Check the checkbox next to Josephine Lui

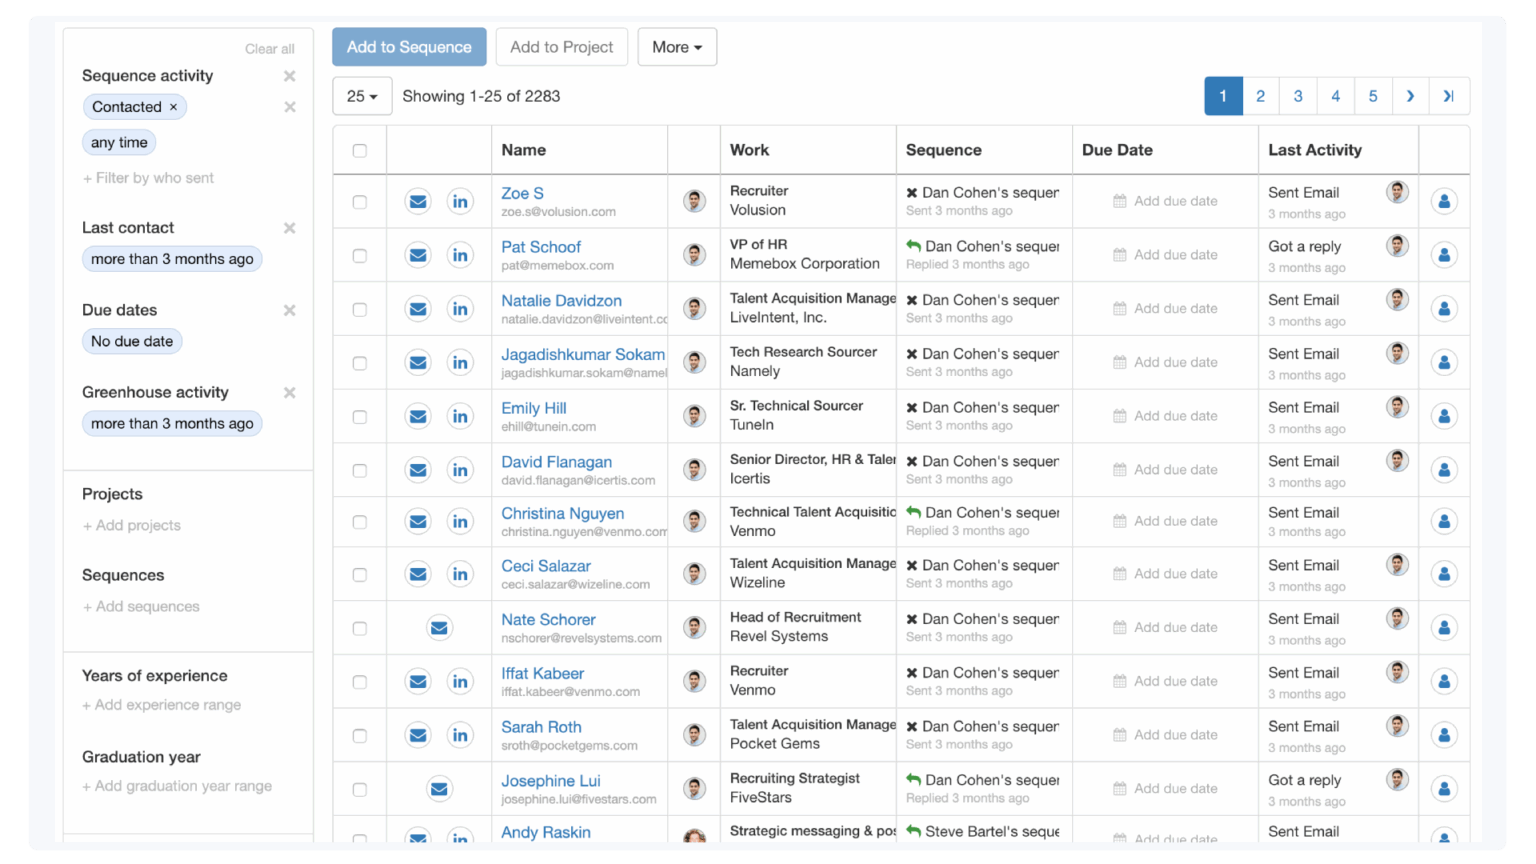360,788
